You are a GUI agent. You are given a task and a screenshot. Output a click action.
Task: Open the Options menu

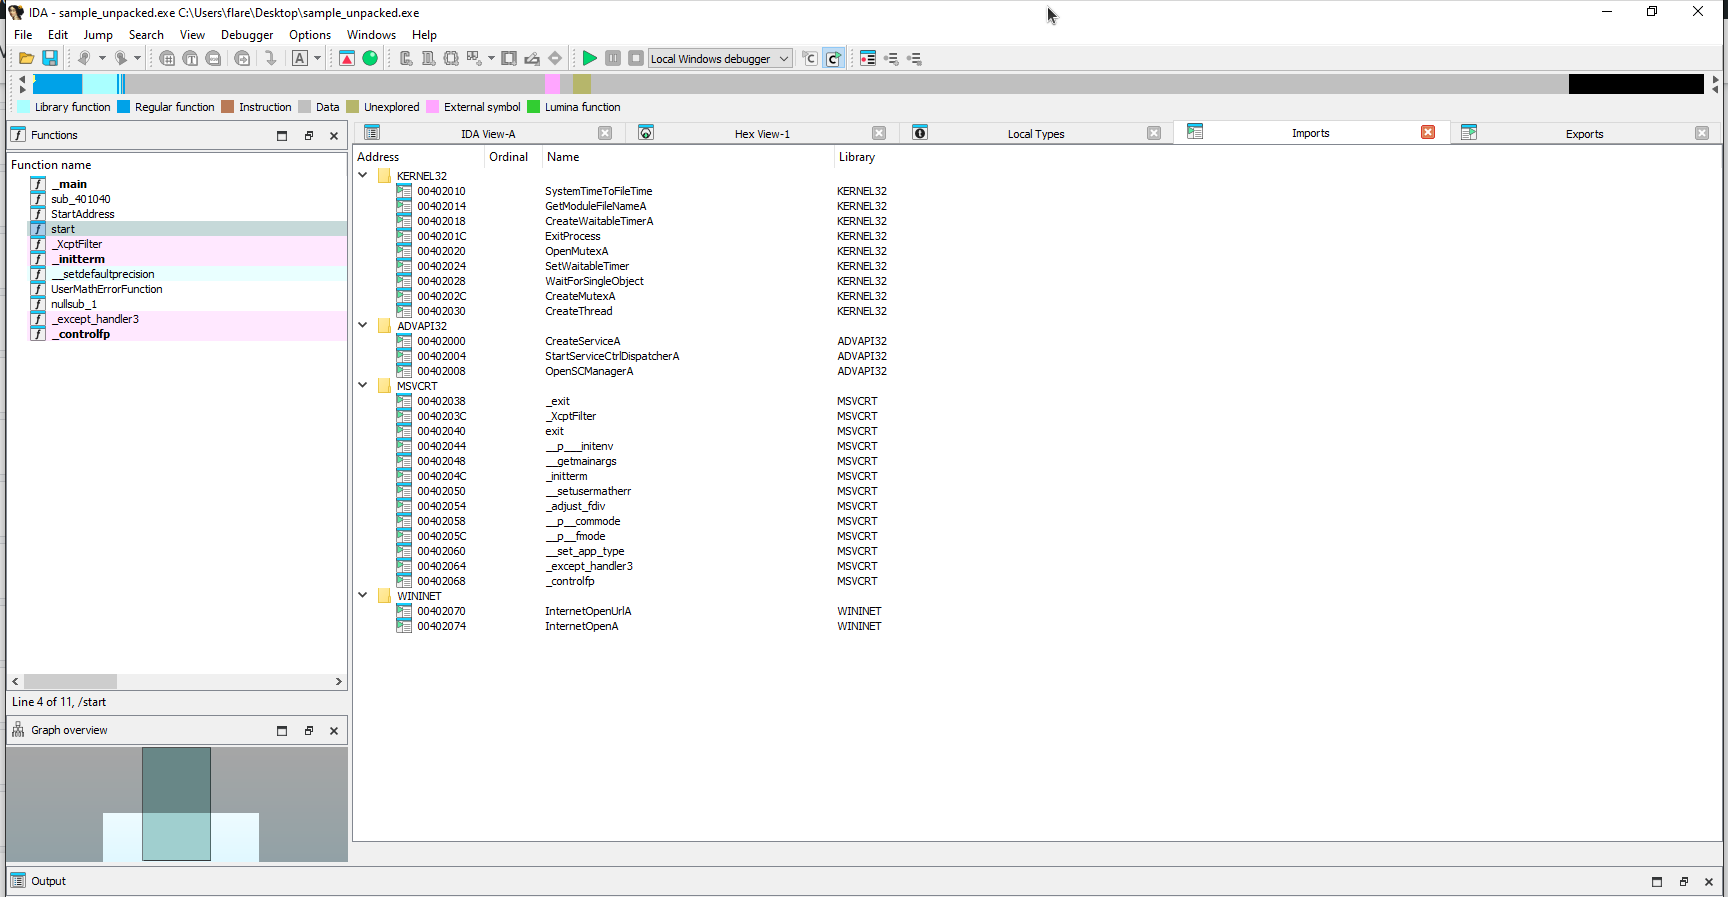[x=310, y=35]
